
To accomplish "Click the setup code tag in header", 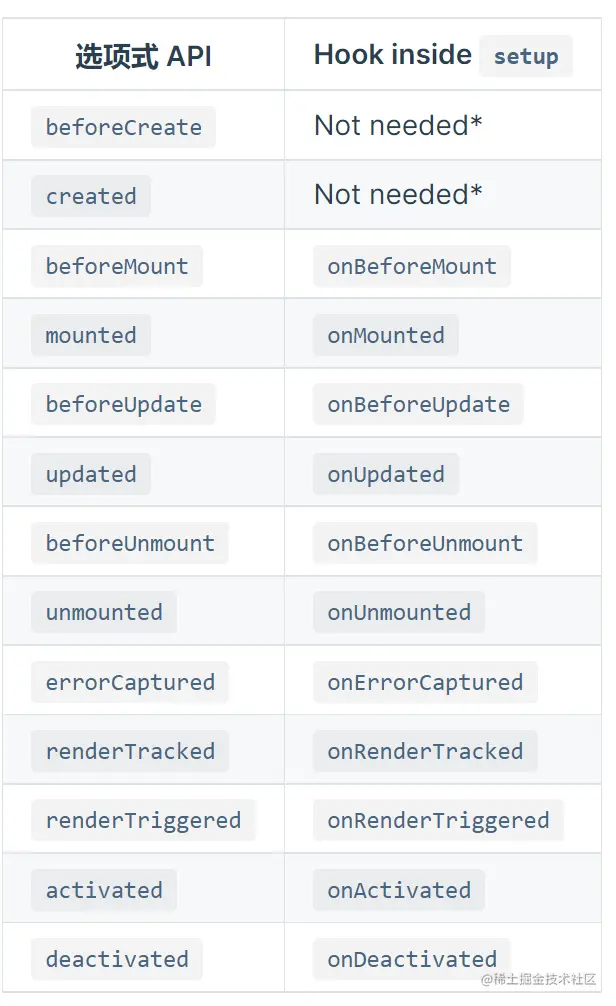I will click(x=525, y=57).
